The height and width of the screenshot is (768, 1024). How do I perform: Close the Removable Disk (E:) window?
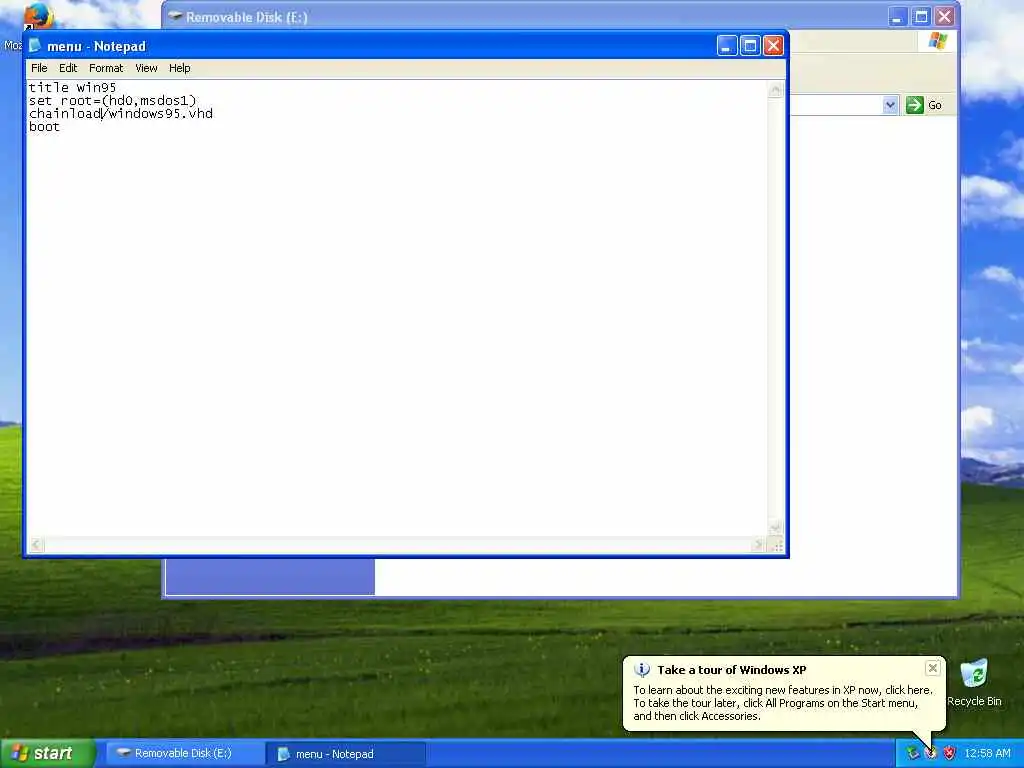[x=944, y=17]
